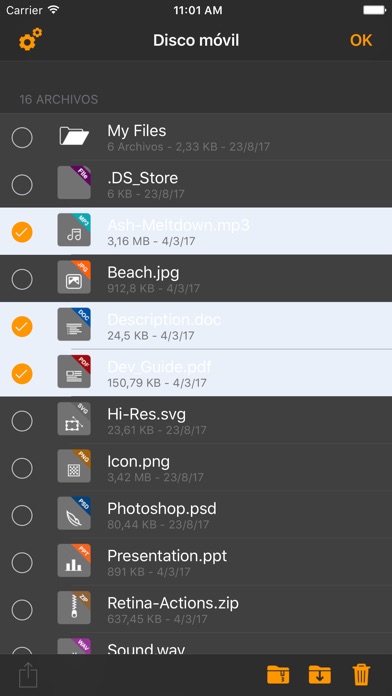Tap the Photoshop.psd PSD file icon

74,513
